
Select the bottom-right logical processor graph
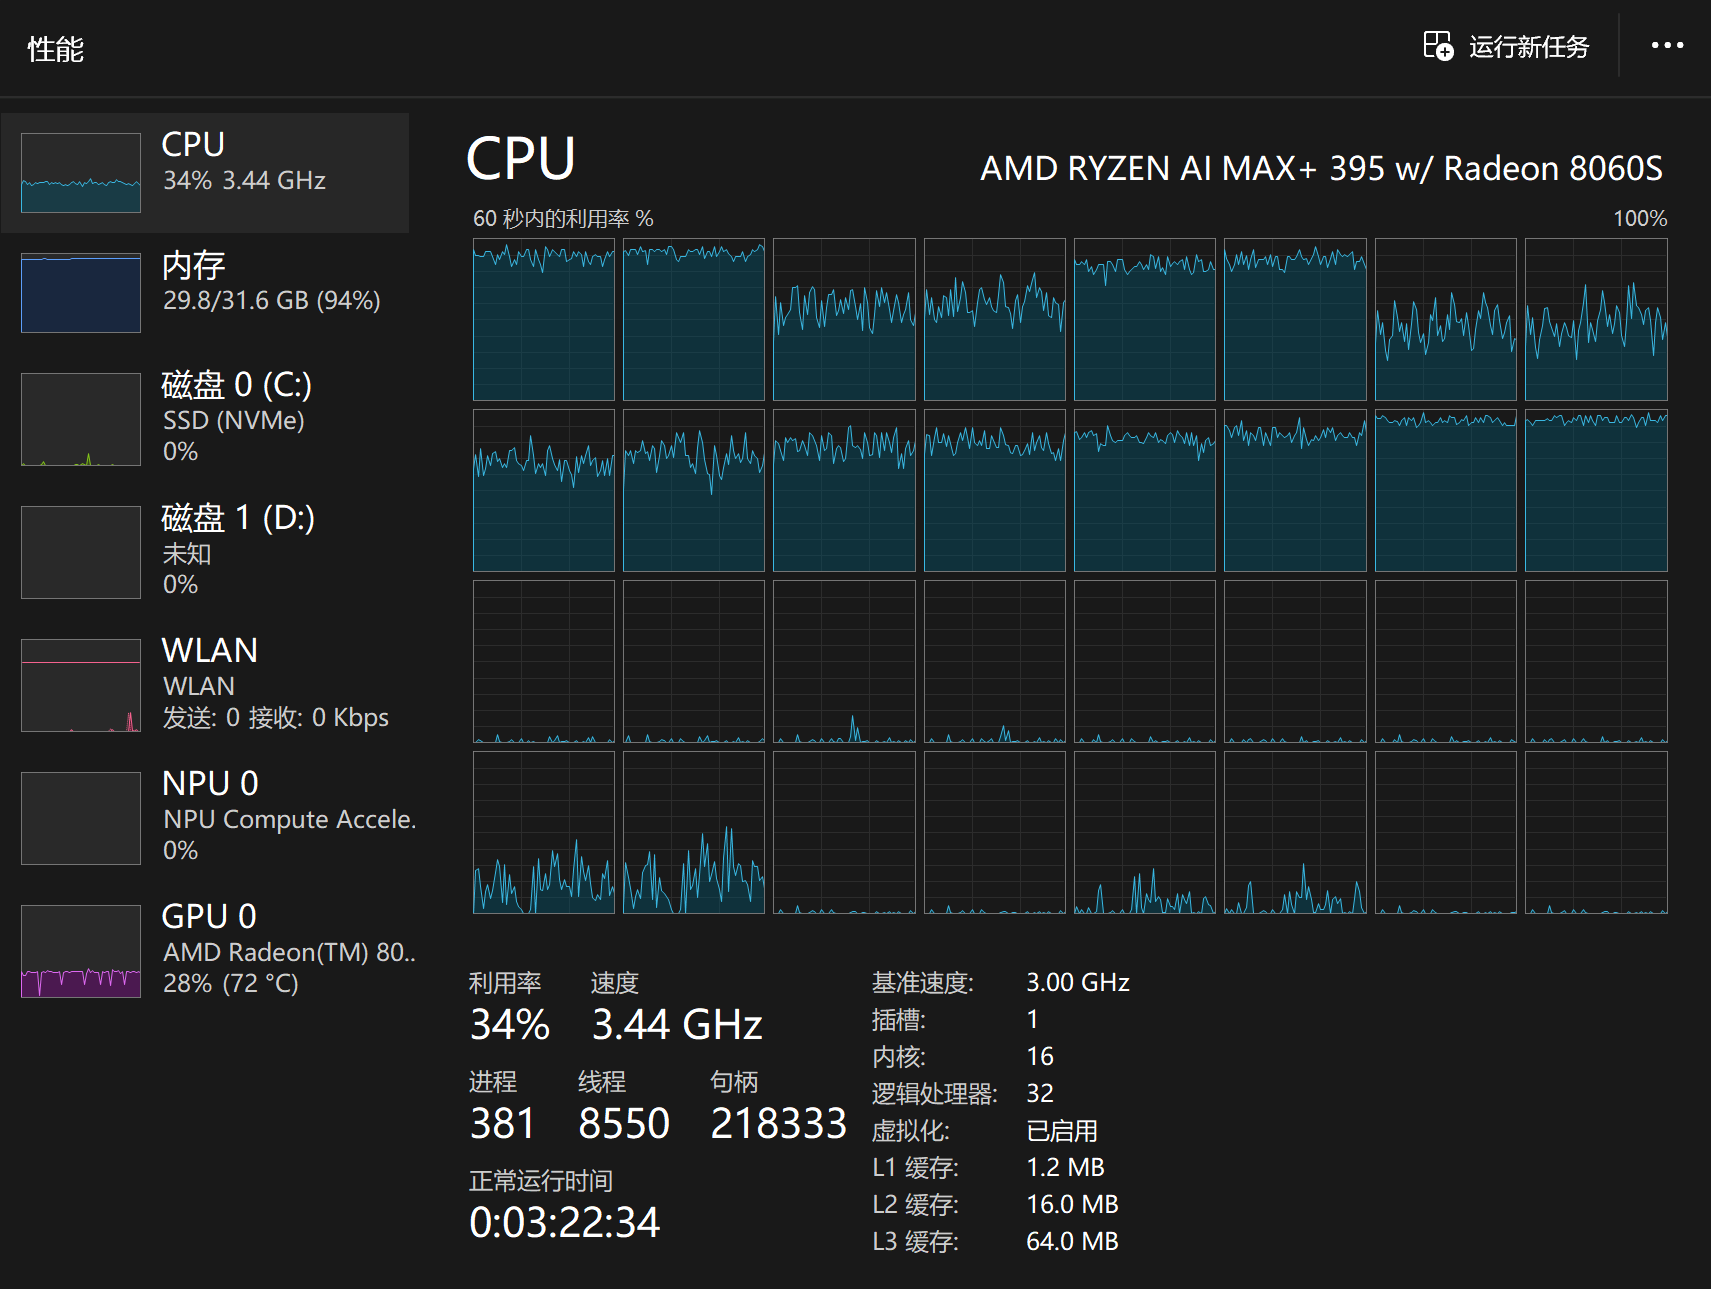(1596, 832)
